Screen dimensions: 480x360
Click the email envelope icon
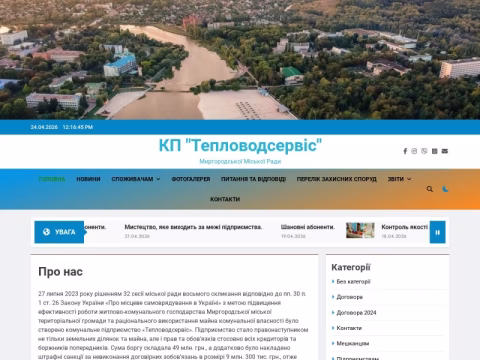[445, 151]
